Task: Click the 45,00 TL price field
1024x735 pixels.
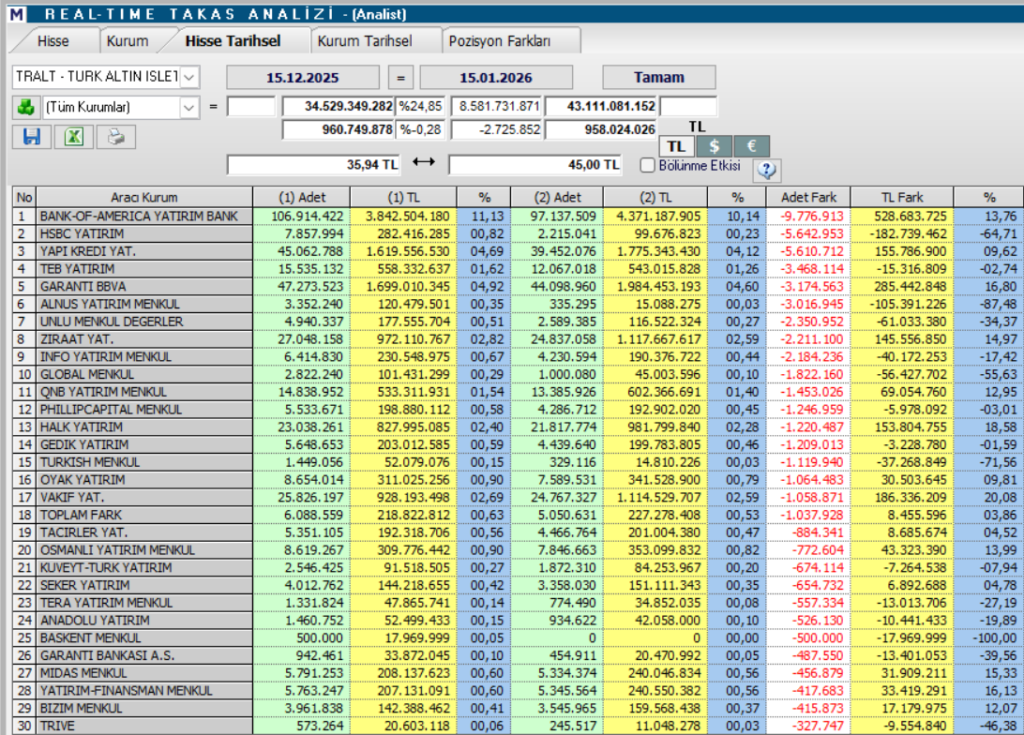Action: pos(536,165)
